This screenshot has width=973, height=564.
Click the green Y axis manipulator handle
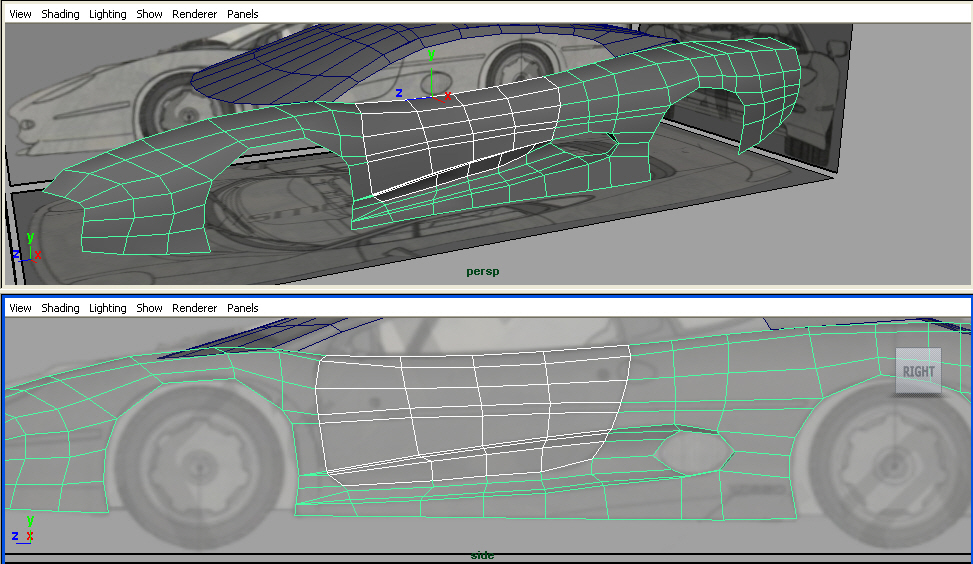tap(431, 56)
